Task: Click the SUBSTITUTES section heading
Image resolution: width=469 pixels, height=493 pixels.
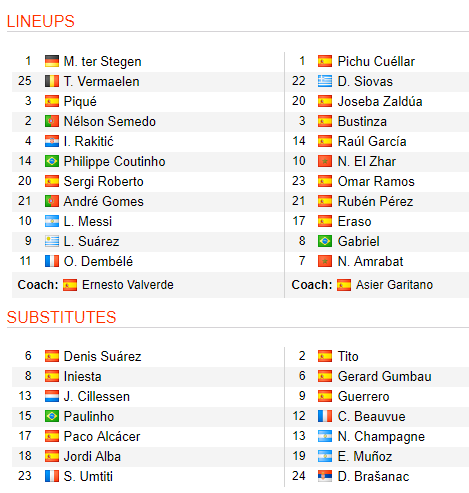Action: click(61, 317)
